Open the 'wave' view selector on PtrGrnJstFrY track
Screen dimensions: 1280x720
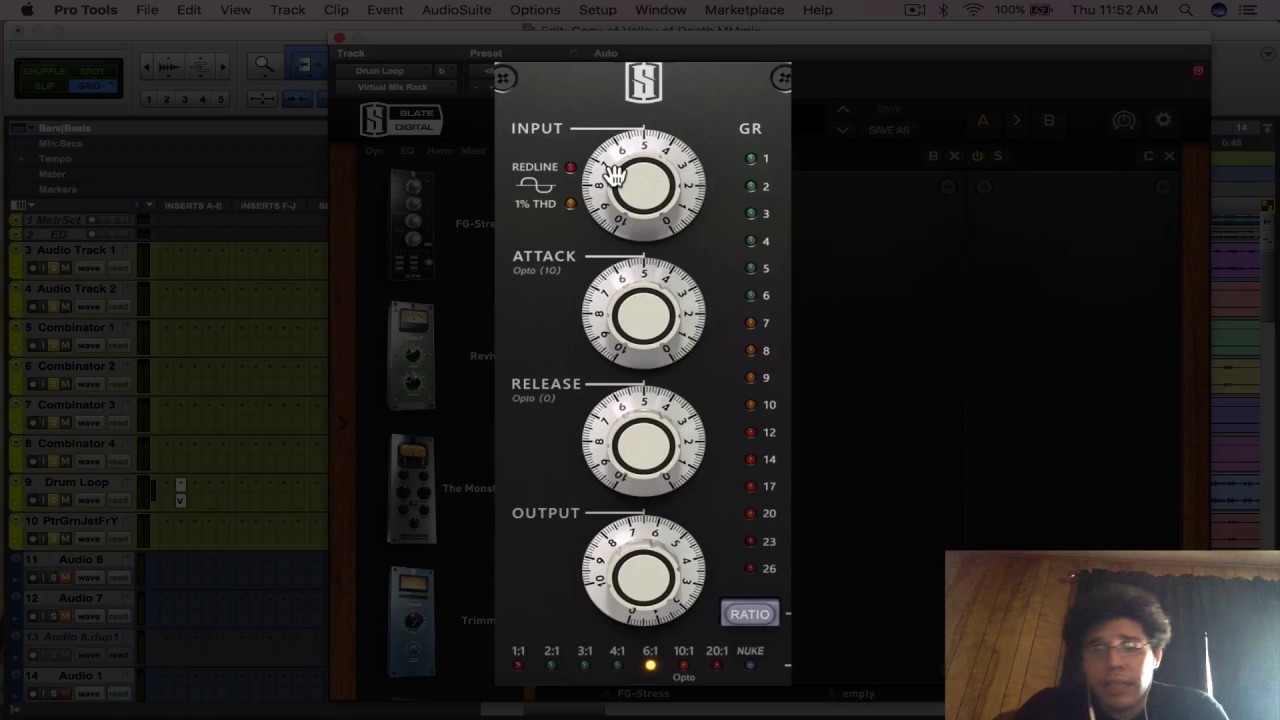coord(89,539)
